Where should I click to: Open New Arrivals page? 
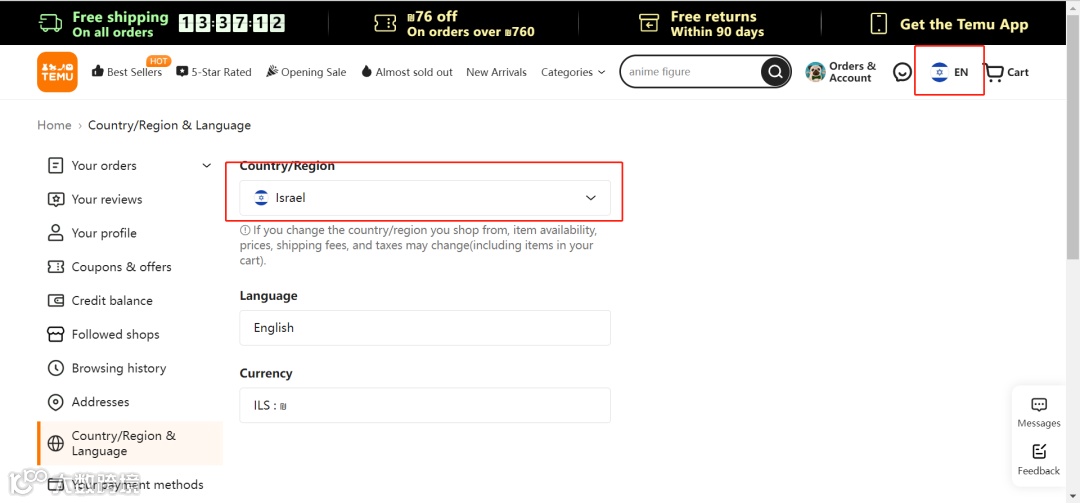[497, 72]
